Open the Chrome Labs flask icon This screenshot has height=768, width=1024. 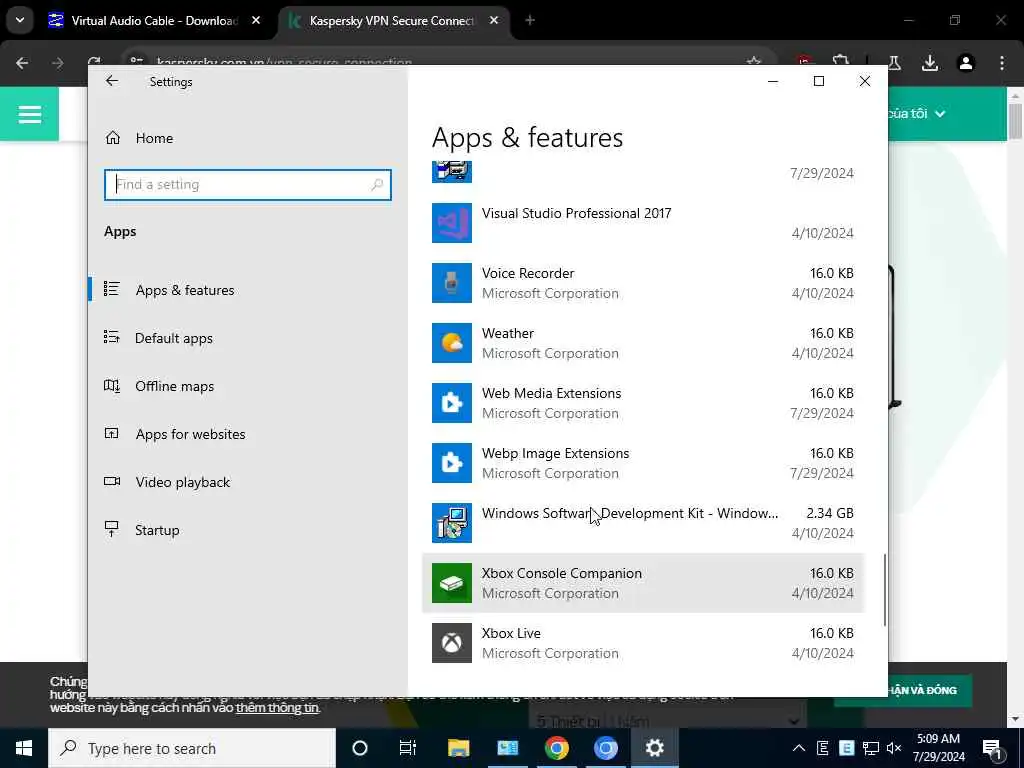[894, 63]
